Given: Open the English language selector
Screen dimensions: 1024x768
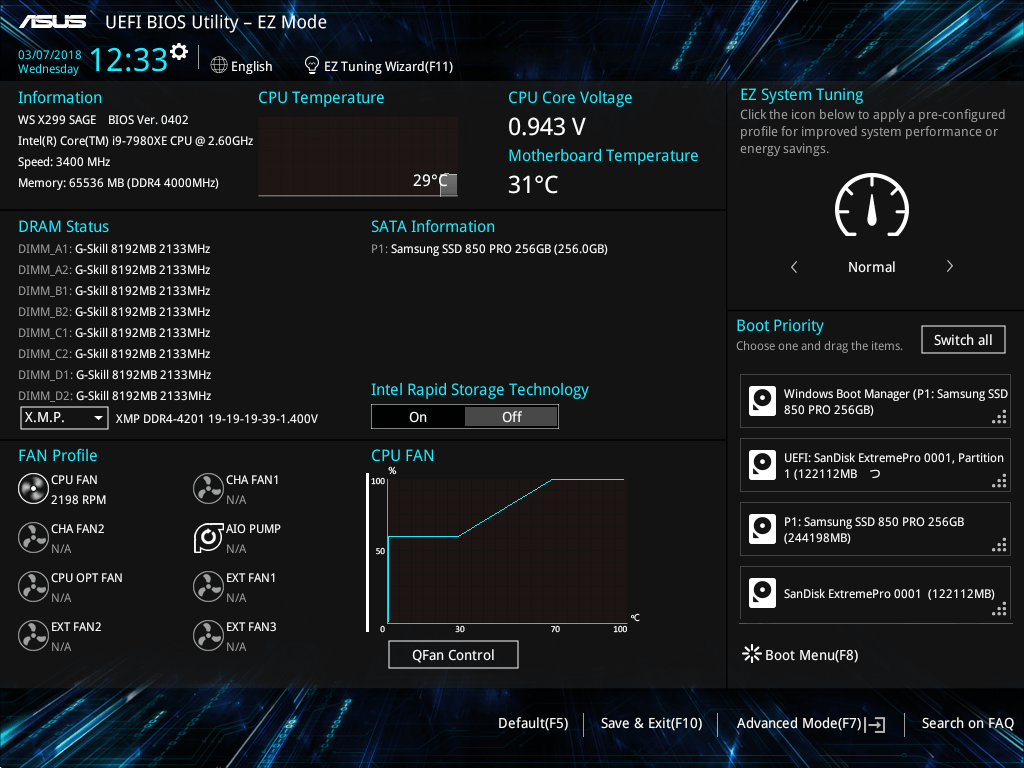Looking at the screenshot, I should click(x=242, y=66).
